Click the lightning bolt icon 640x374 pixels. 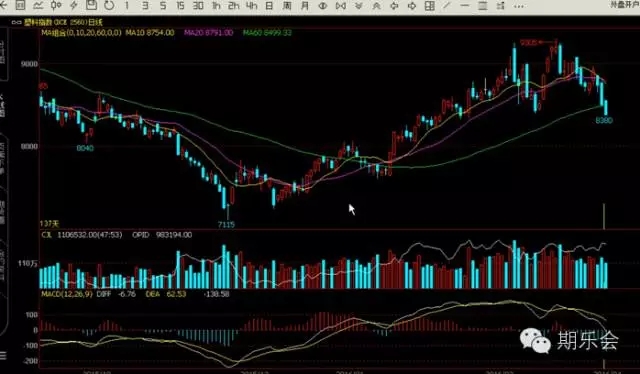[74, 5]
